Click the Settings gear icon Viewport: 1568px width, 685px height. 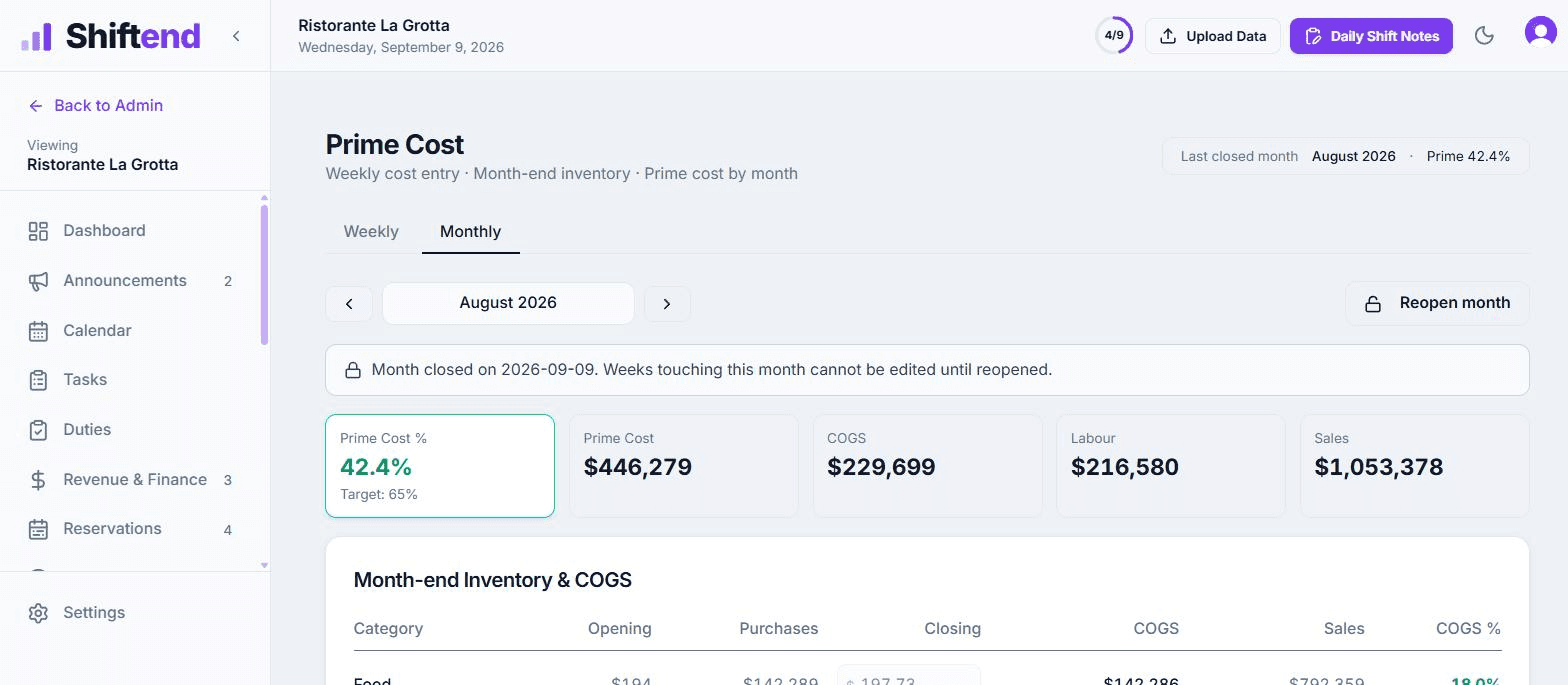[38, 613]
